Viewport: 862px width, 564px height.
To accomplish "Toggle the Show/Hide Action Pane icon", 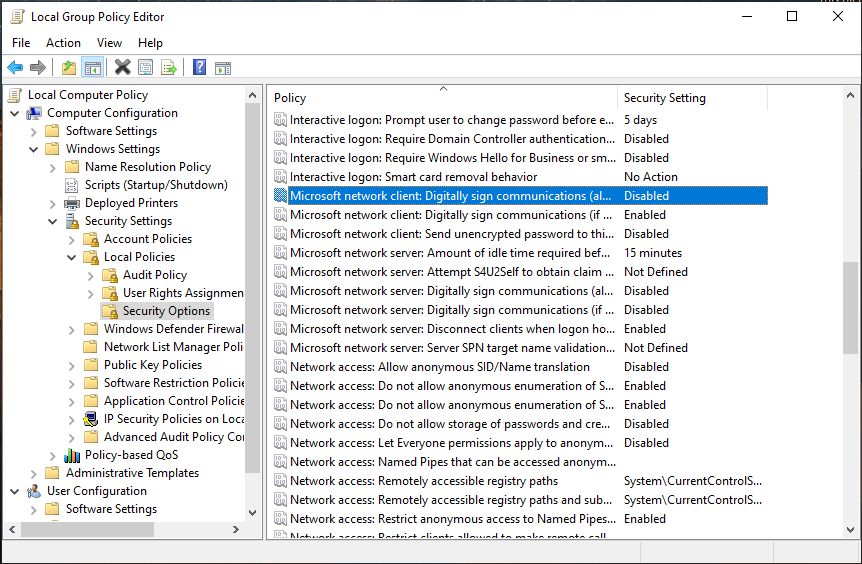I will point(223,68).
